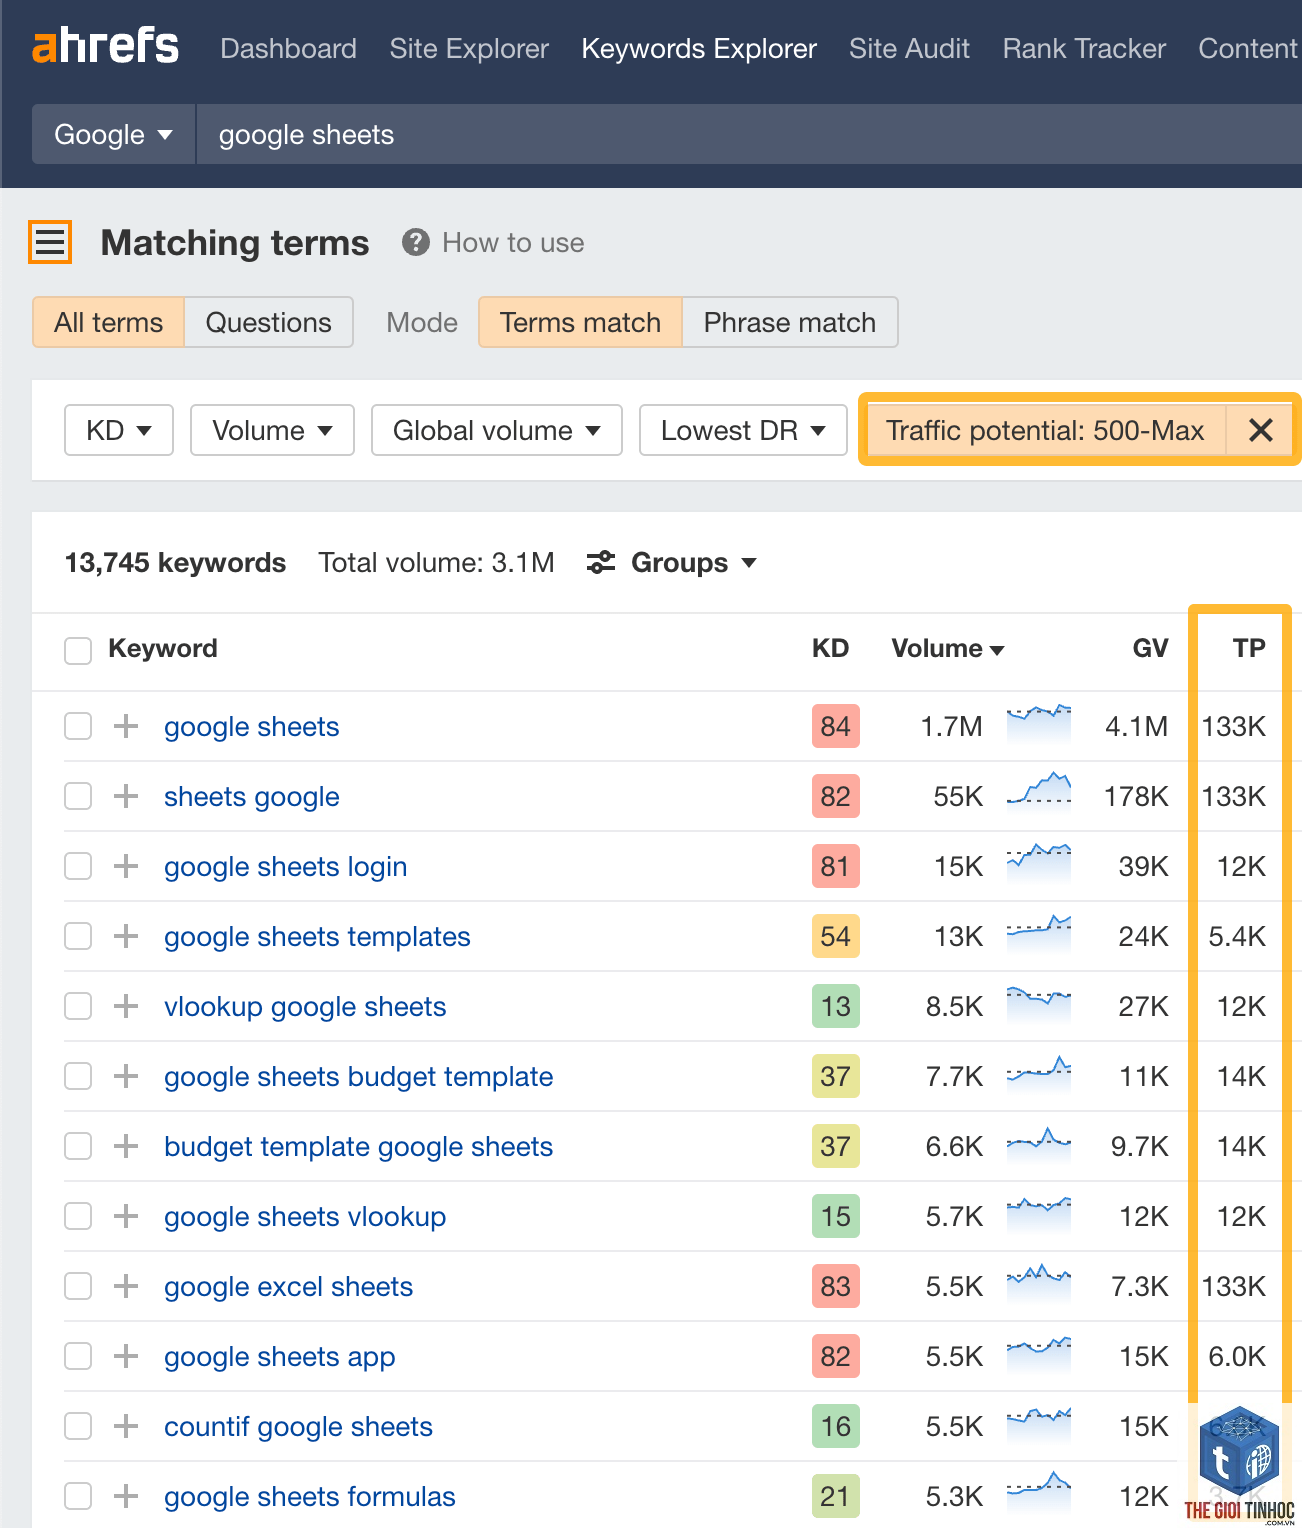The width and height of the screenshot is (1302, 1528).
Task: View trend sparkline for 'google excel sheets'
Action: click(1039, 1282)
